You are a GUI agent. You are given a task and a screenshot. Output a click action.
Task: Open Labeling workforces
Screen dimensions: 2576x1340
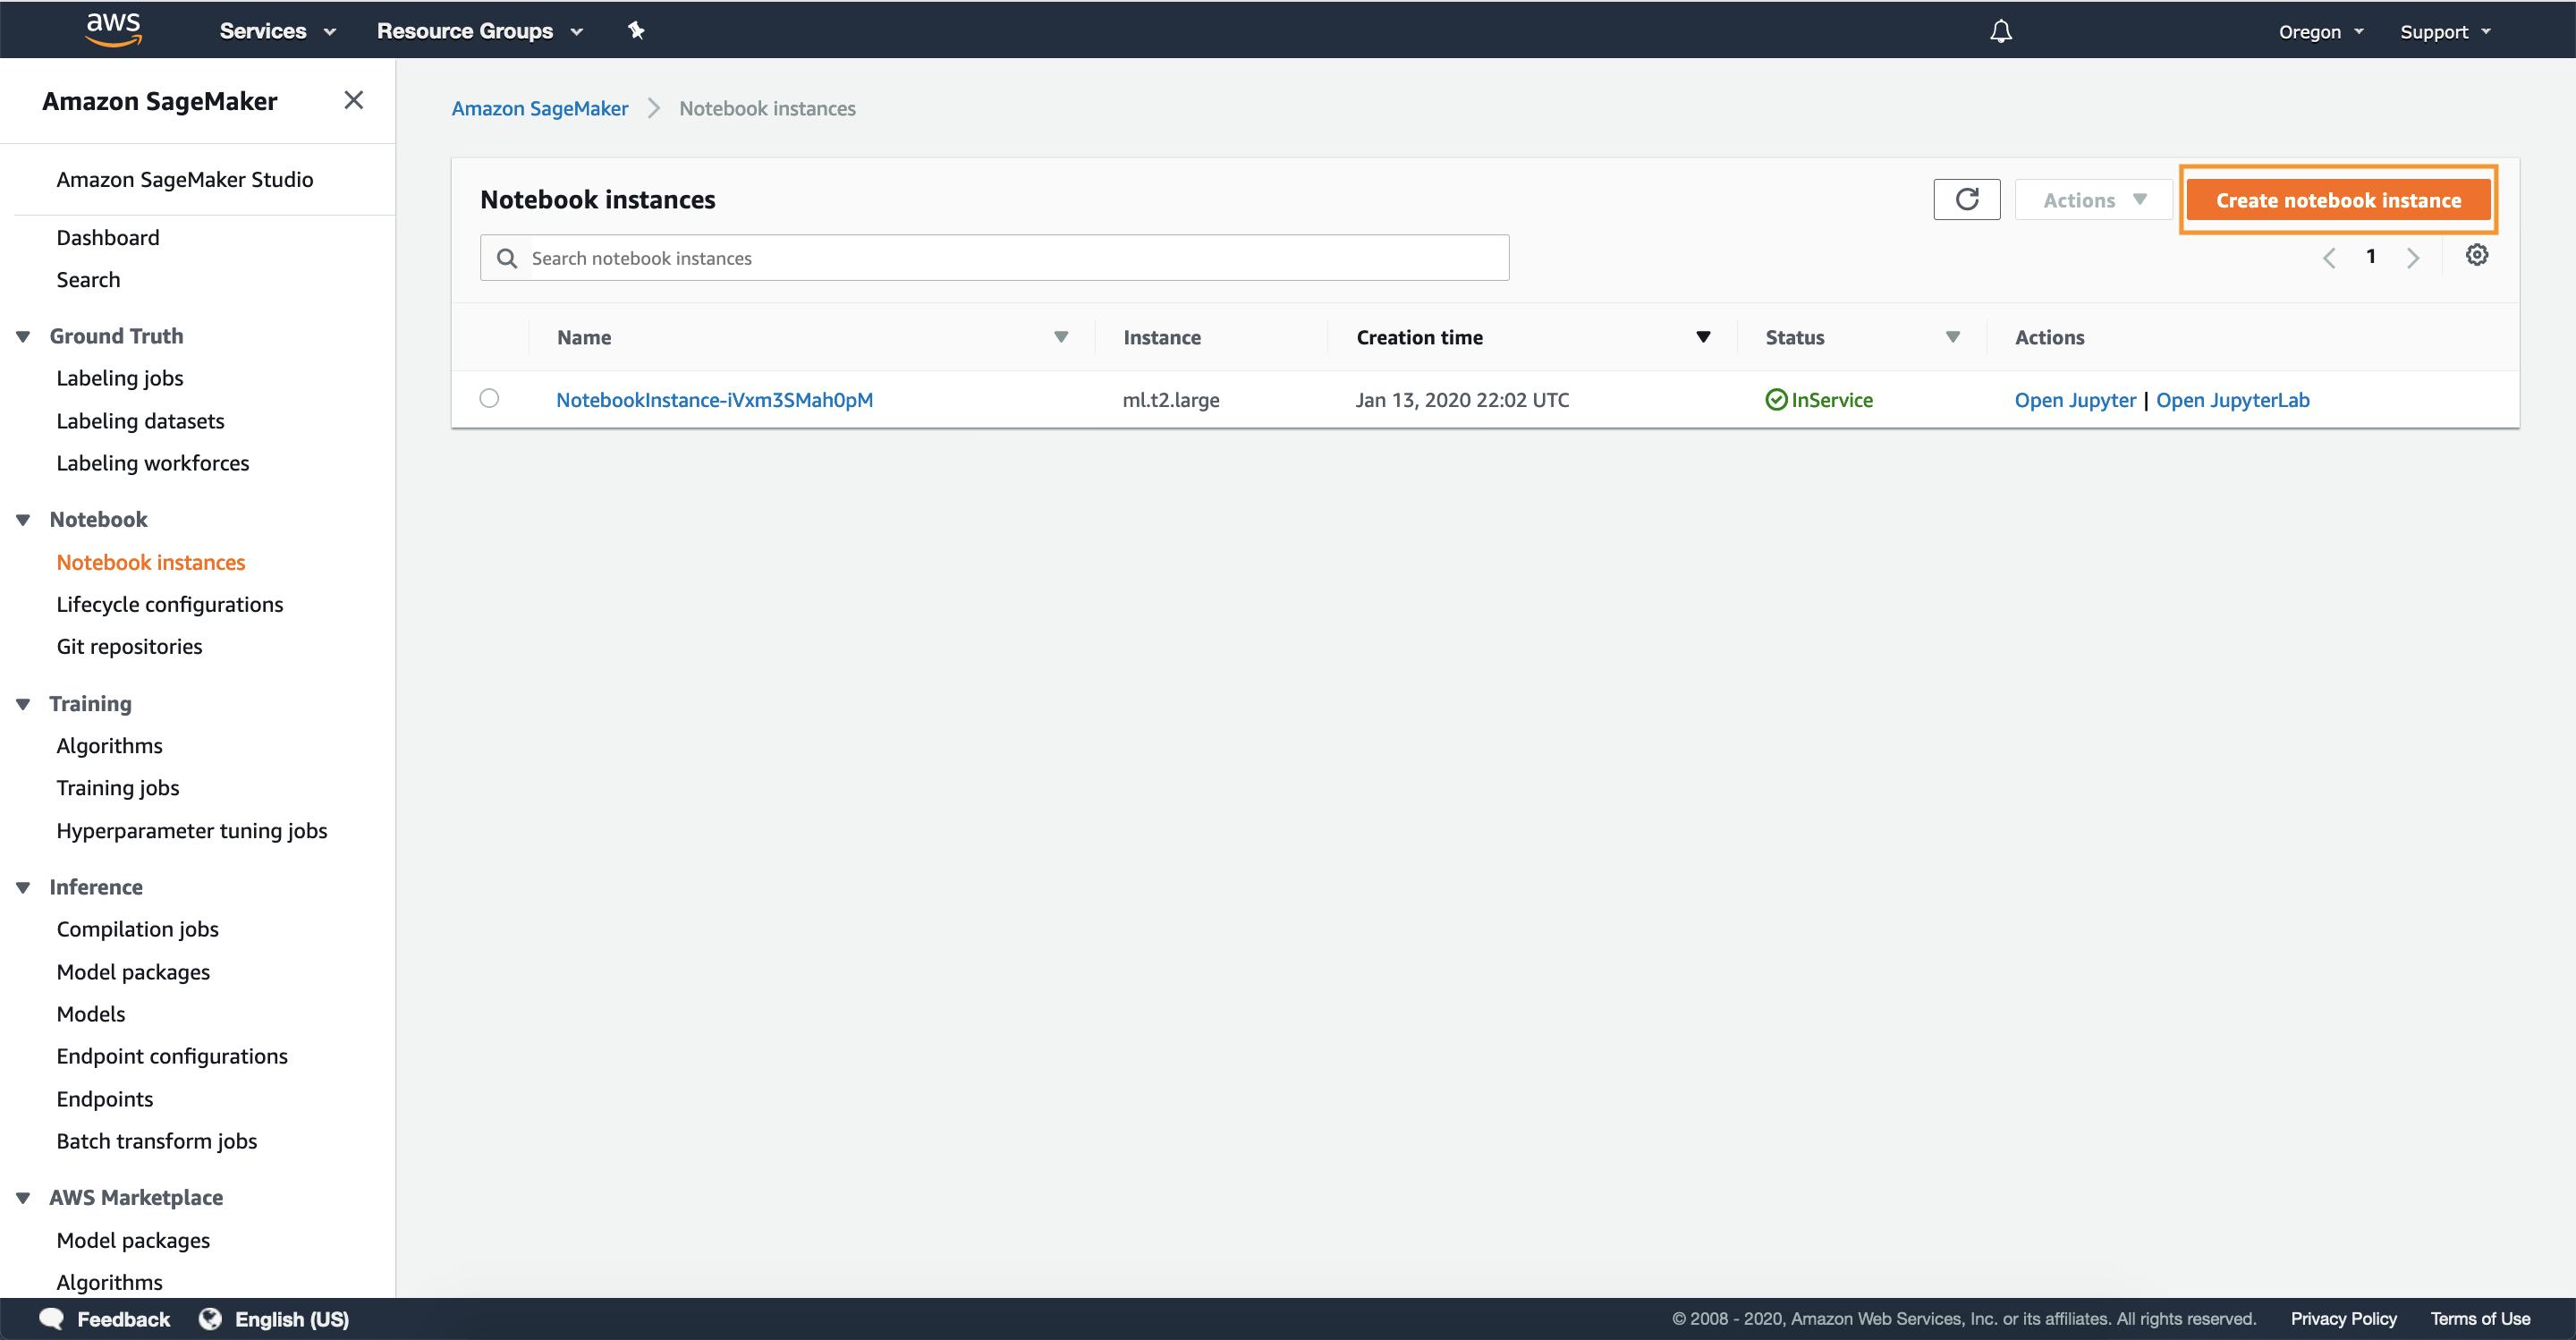tap(153, 463)
